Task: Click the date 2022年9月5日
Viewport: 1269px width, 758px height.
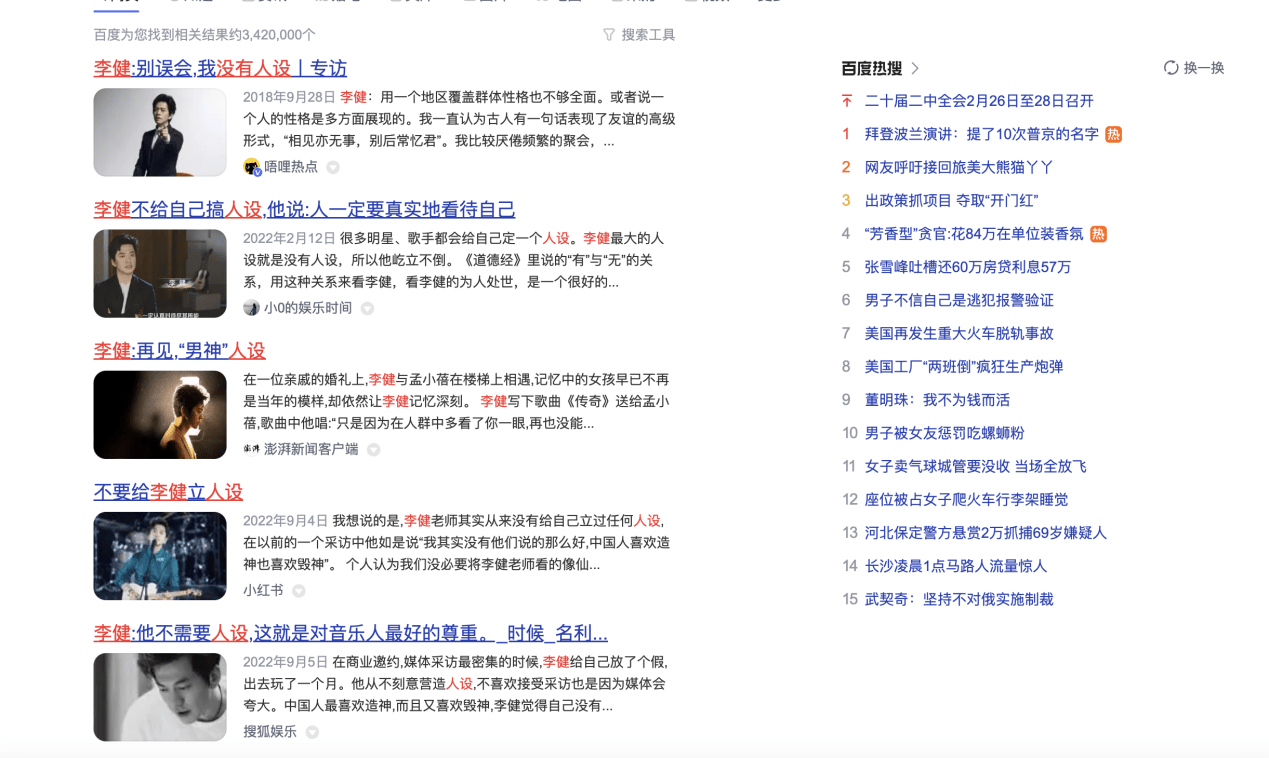Action: tap(285, 662)
